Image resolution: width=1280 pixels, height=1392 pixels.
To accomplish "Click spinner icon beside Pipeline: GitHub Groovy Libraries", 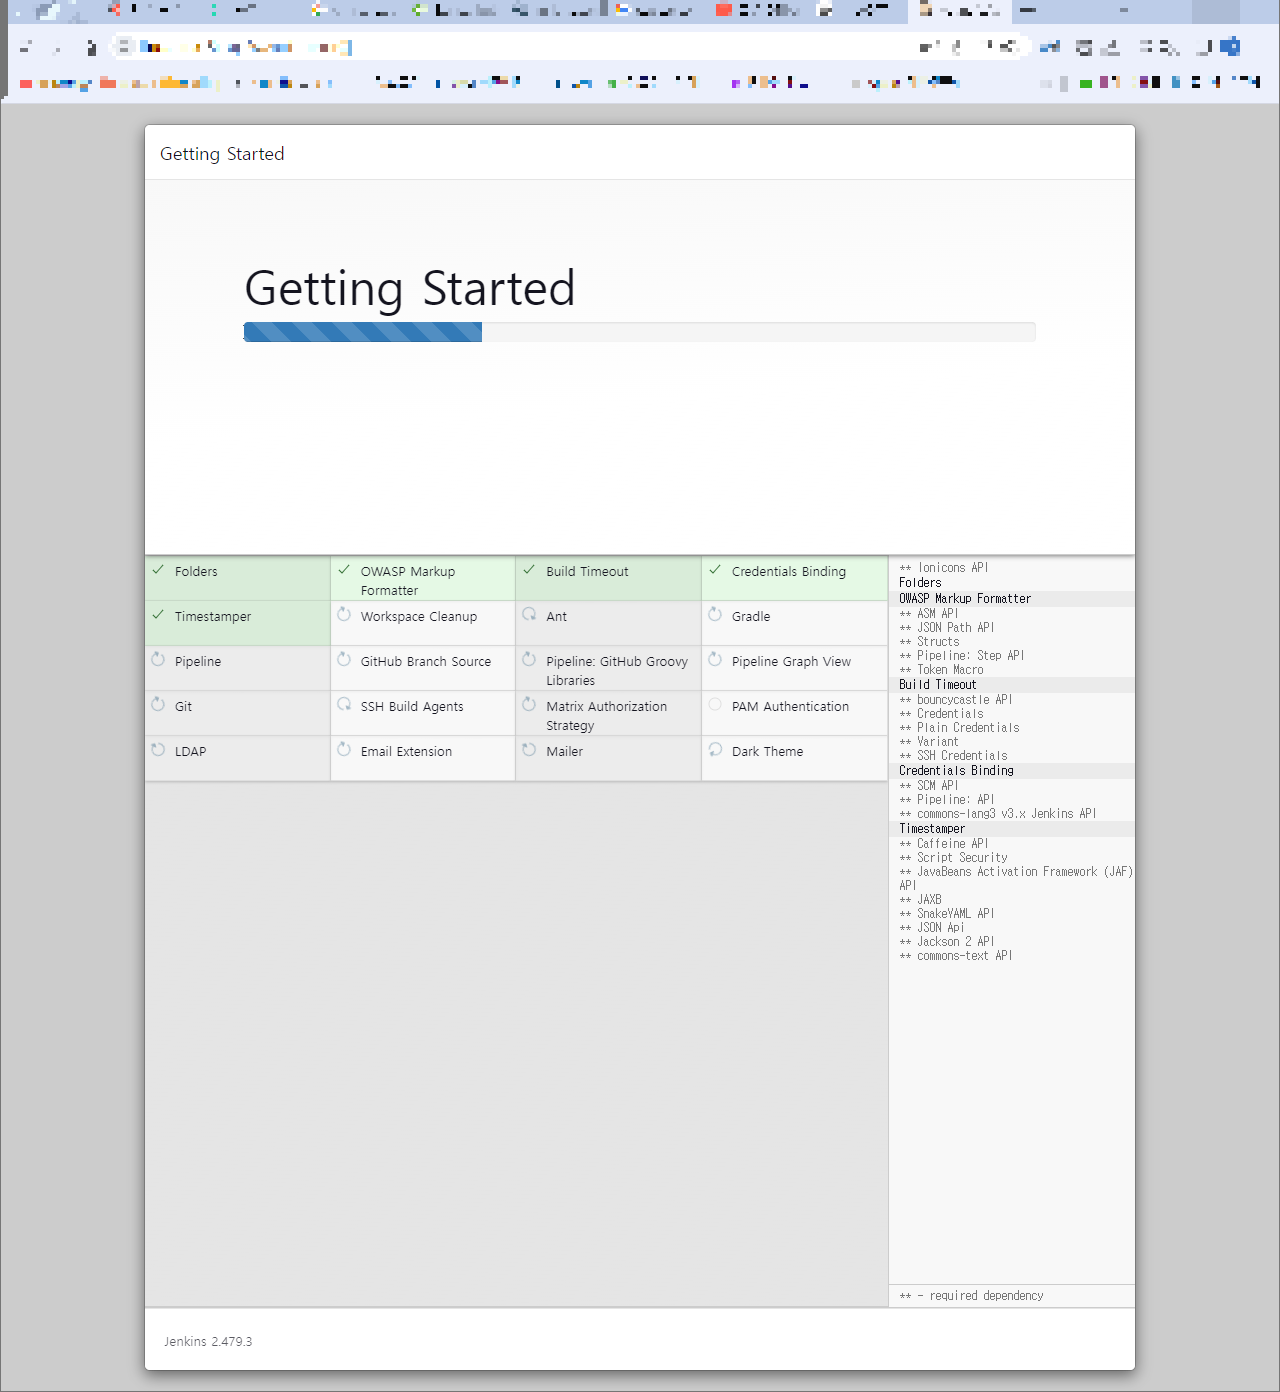I will click(x=529, y=659).
